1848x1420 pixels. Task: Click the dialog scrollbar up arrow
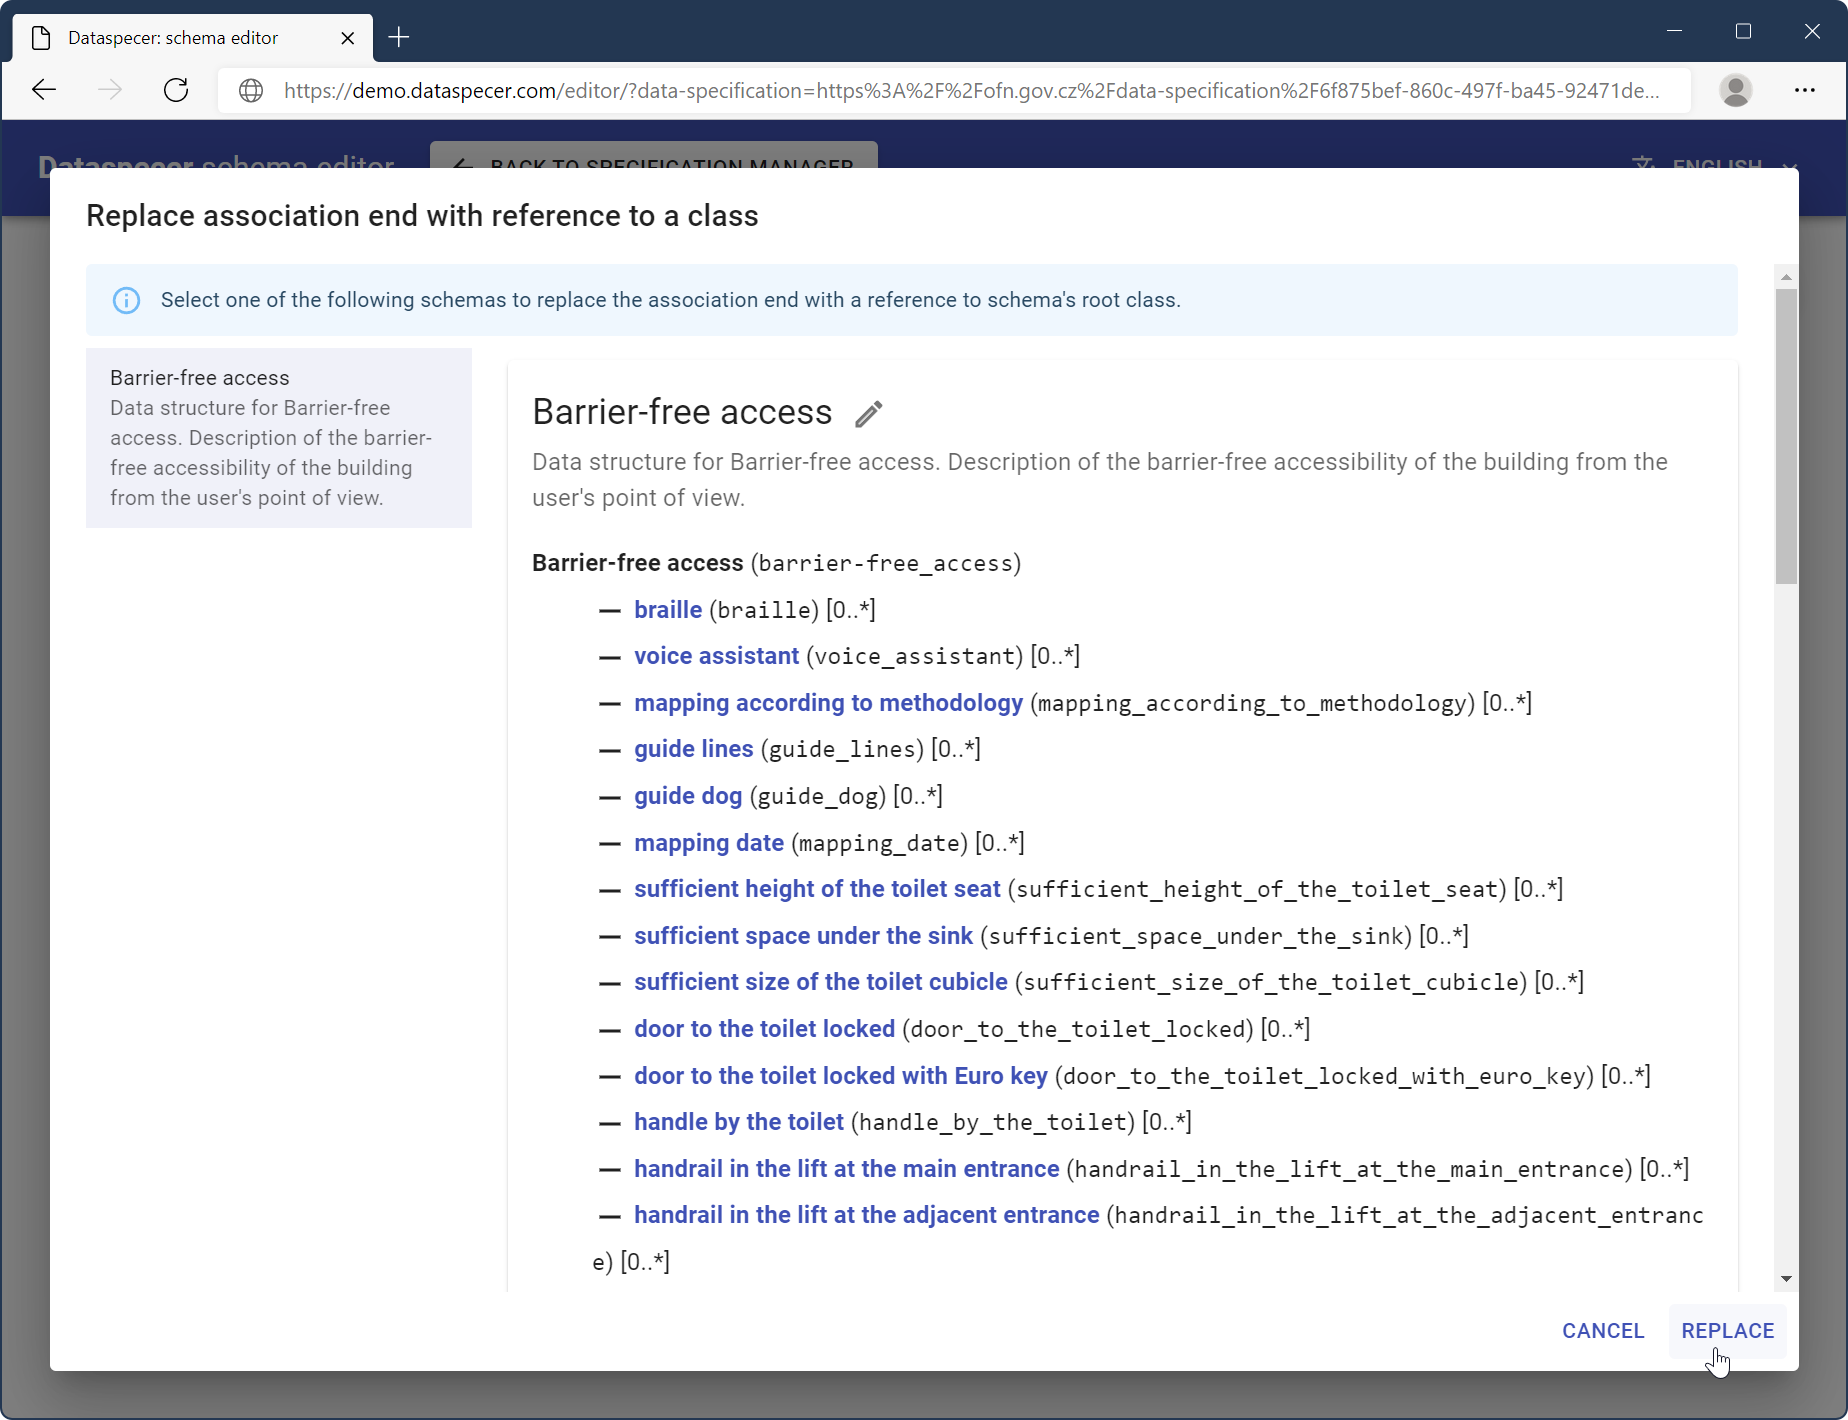pos(1786,277)
